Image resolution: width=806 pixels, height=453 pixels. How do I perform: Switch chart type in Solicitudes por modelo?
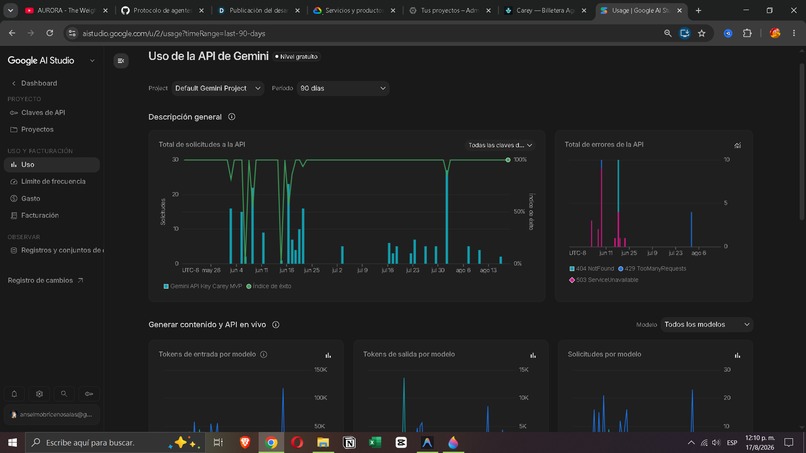(x=737, y=355)
